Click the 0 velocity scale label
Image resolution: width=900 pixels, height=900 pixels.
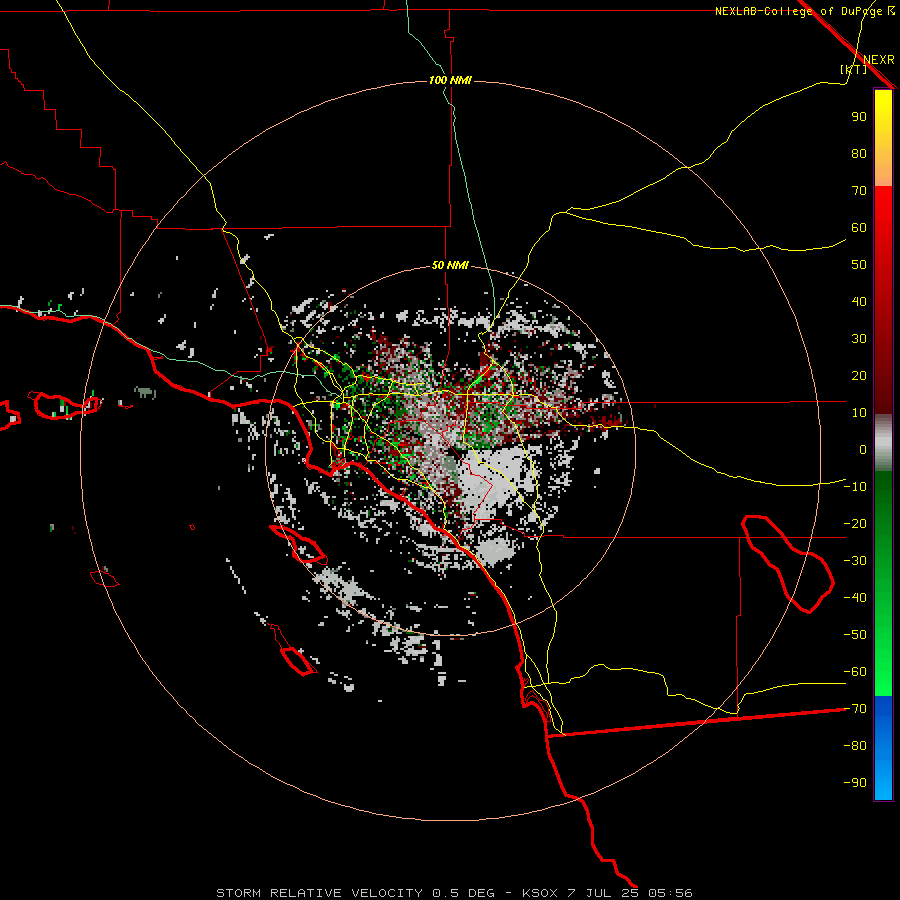(863, 449)
